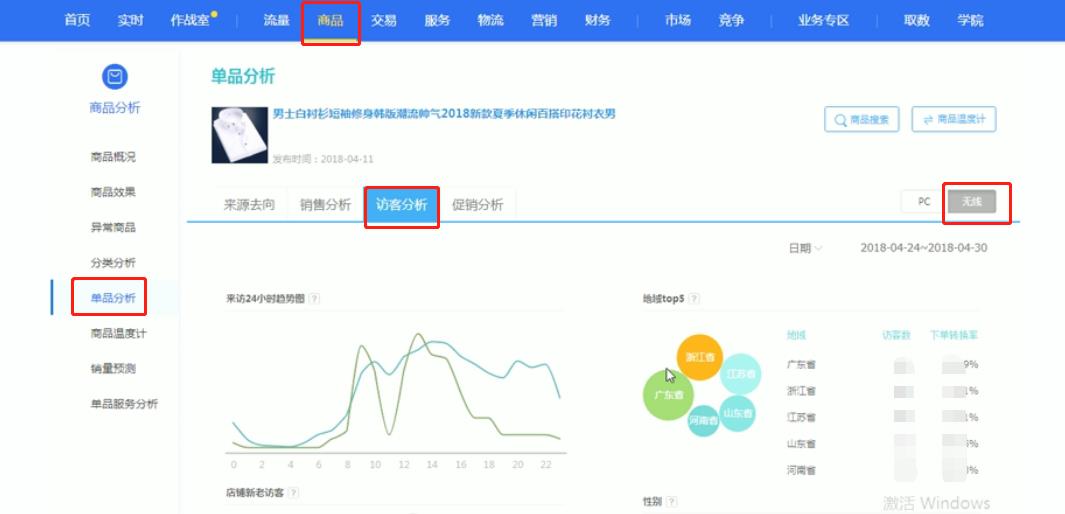Expand the 日期 dropdown
Screen dimensions: 1065x514
click(x=805, y=248)
